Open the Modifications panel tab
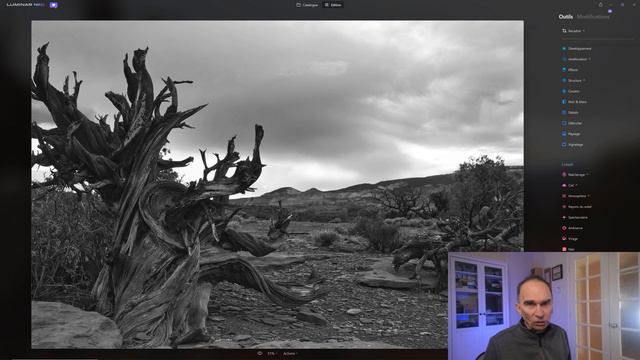Screen dimensions: 640x360 coord(593,17)
